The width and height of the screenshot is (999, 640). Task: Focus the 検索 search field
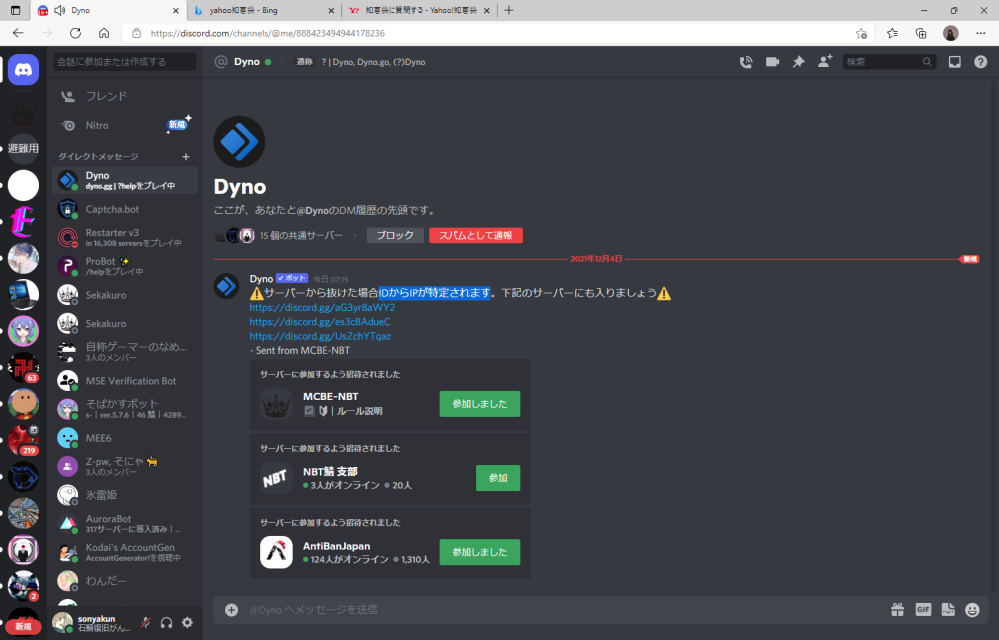889,62
